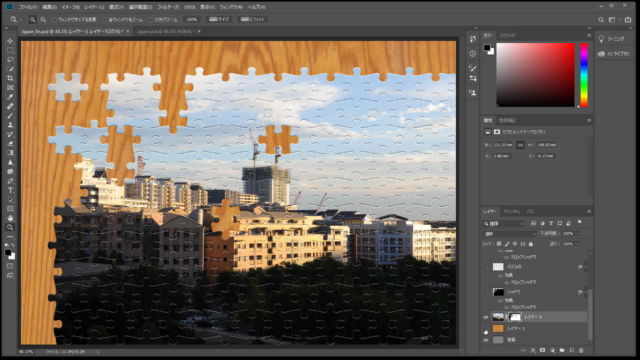Open the イメージ menu
This screenshot has width=640, height=360.
pos(71,7)
